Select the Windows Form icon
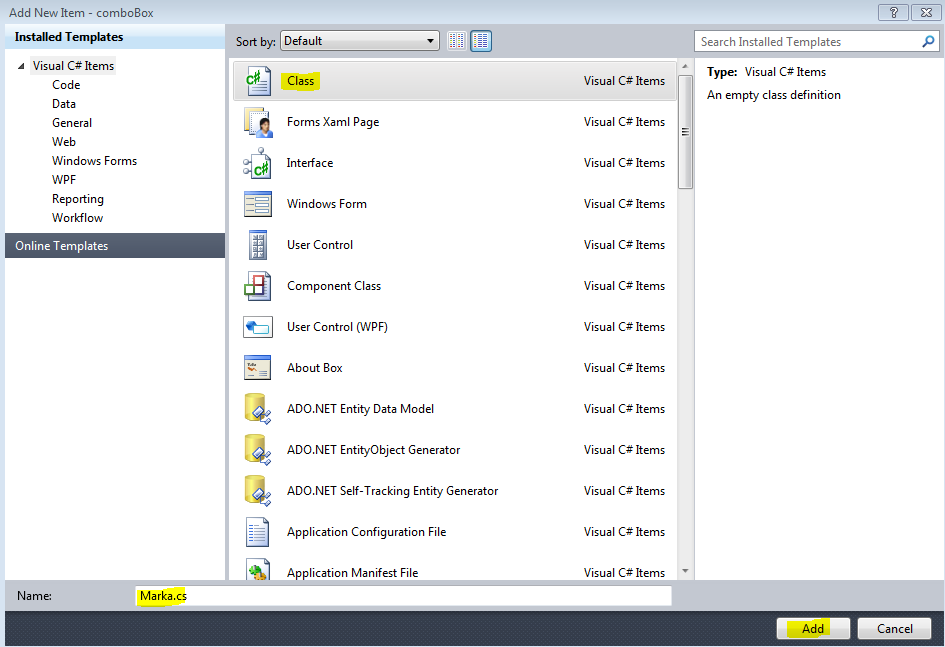945x647 pixels. pos(258,204)
